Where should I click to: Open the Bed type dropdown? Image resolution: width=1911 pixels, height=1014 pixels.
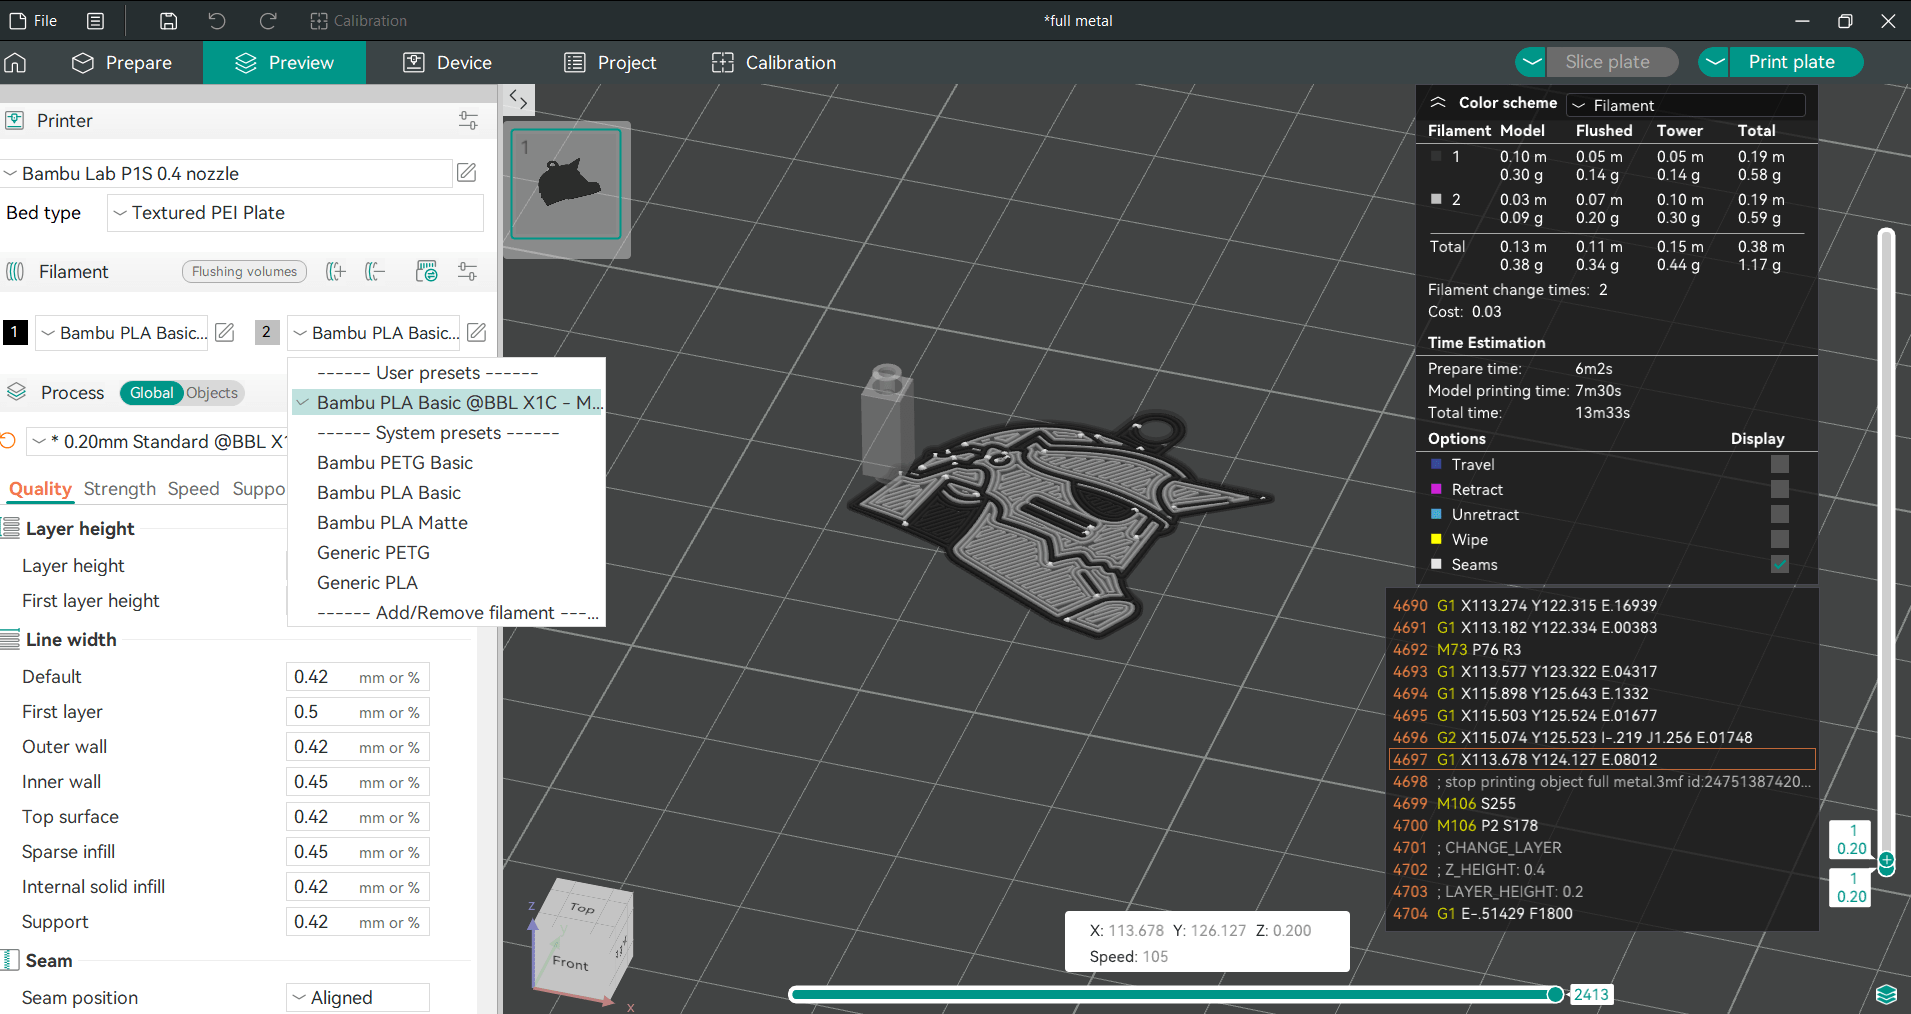point(295,213)
